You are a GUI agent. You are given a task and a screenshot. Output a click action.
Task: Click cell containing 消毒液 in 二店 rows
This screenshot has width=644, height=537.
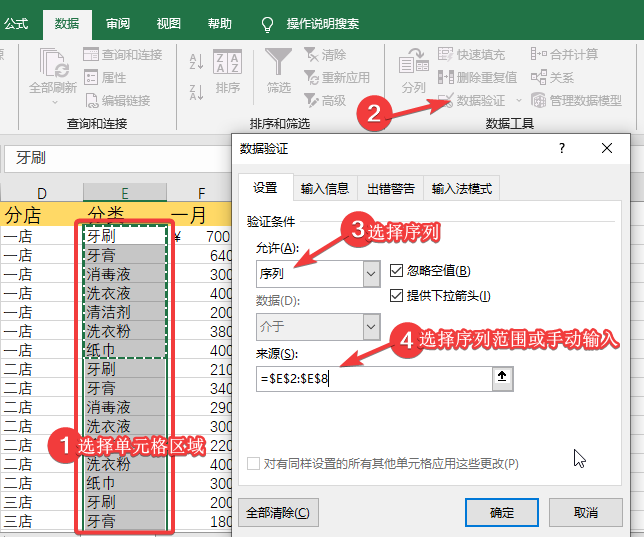click(125, 407)
